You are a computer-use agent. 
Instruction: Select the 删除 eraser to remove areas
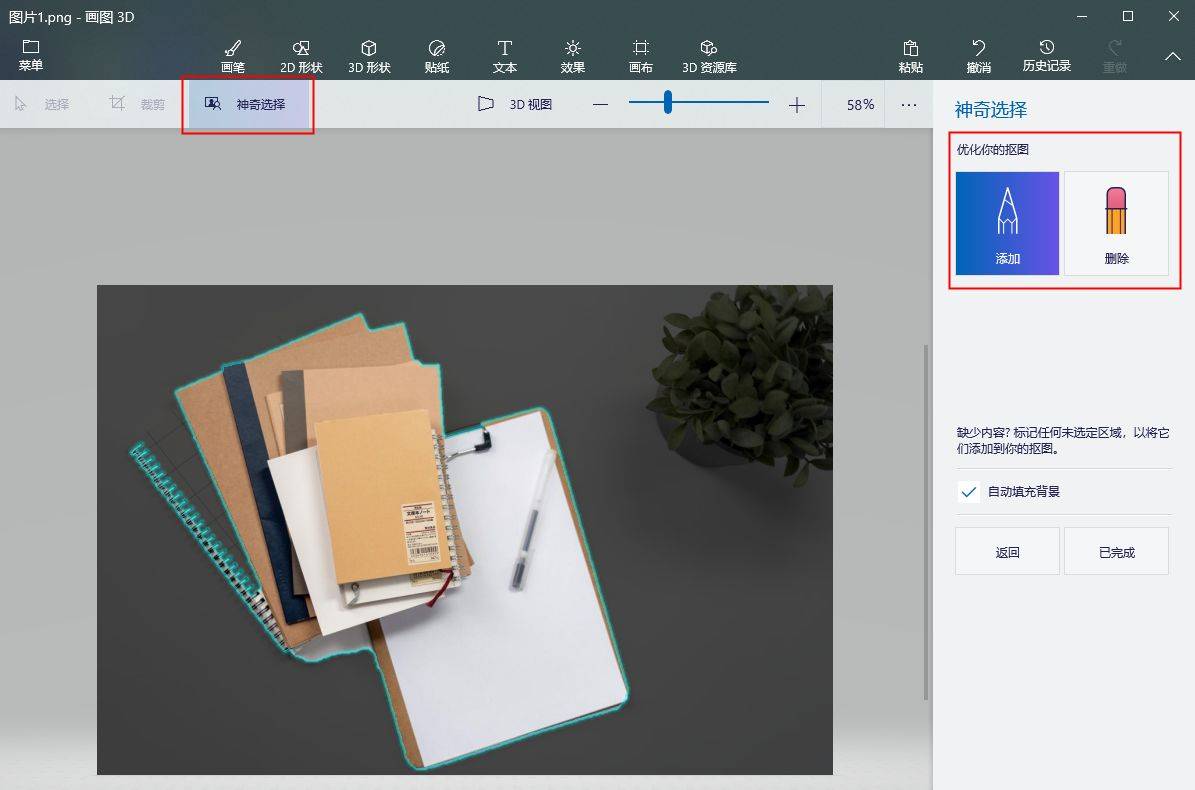[1116, 223]
